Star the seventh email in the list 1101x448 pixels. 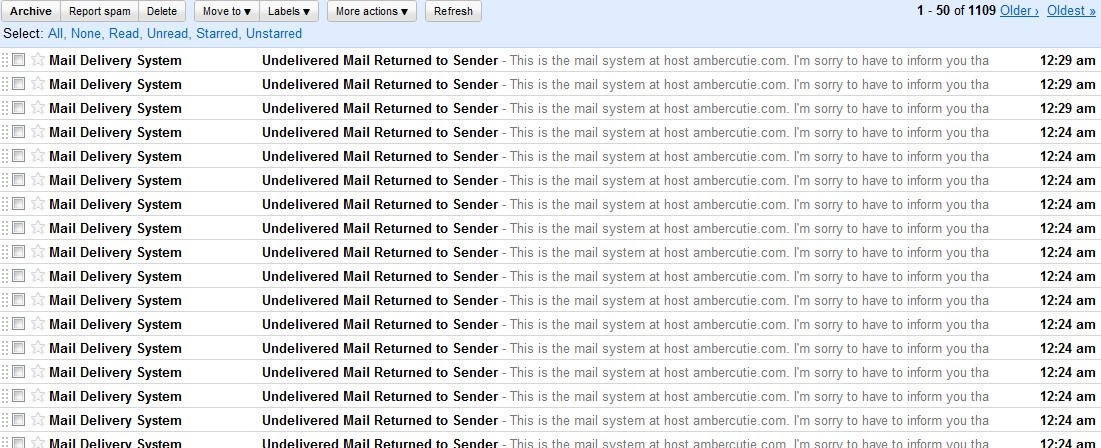38,204
